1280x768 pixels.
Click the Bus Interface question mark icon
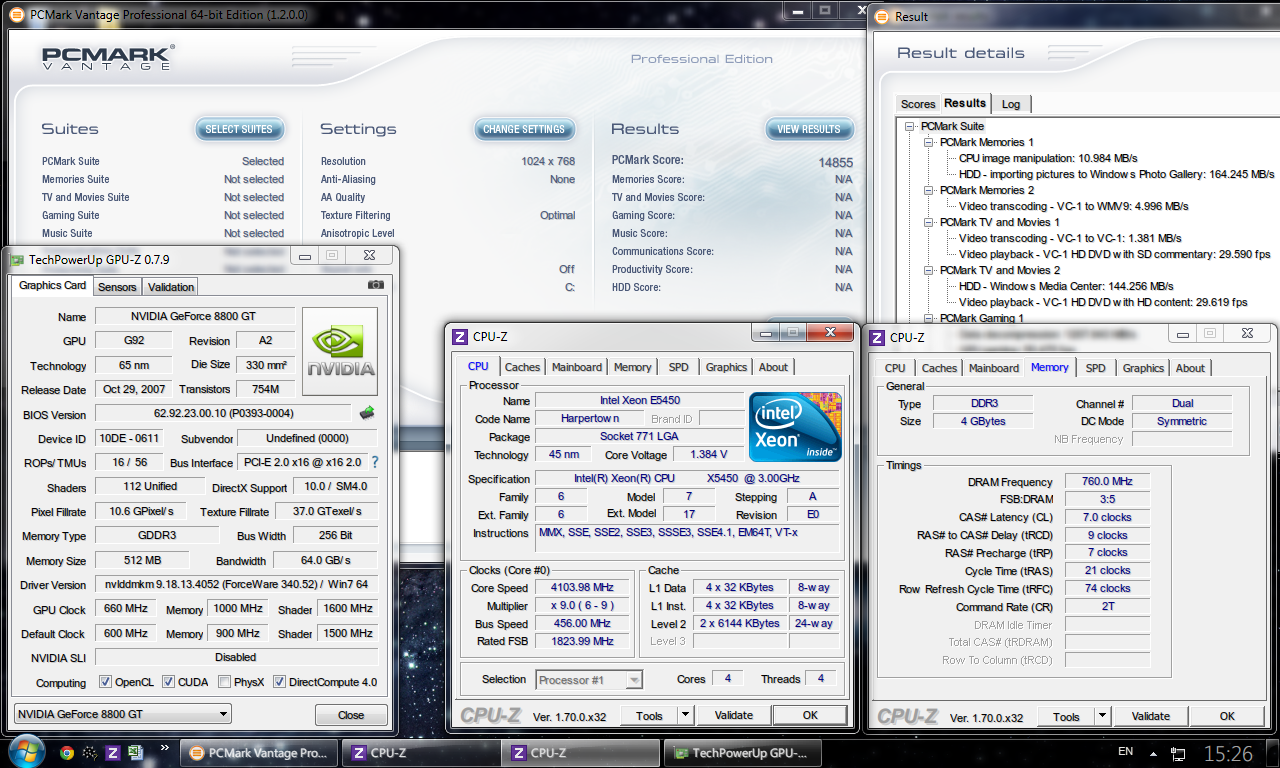(375, 462)
